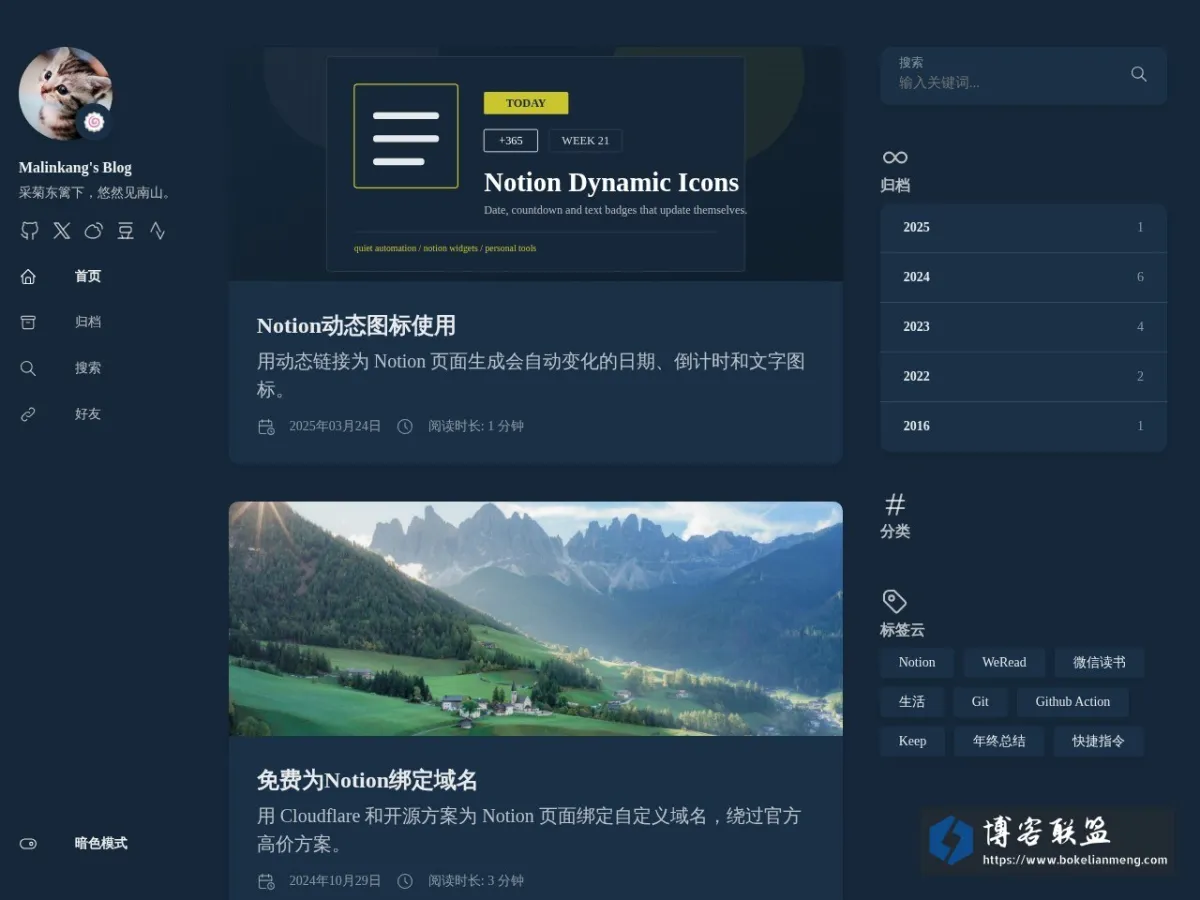Select the Github Action tag
1200x900 pixels.
[x=1073, y=702]
